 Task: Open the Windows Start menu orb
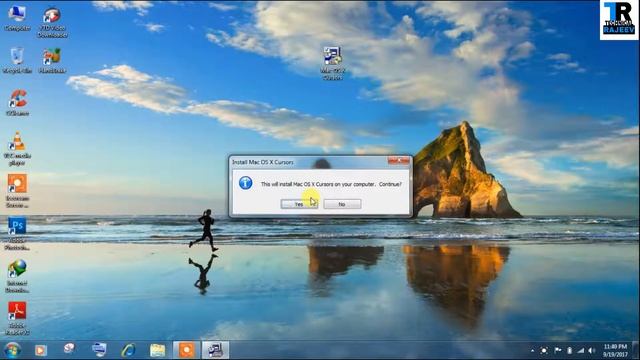point(12,350)
